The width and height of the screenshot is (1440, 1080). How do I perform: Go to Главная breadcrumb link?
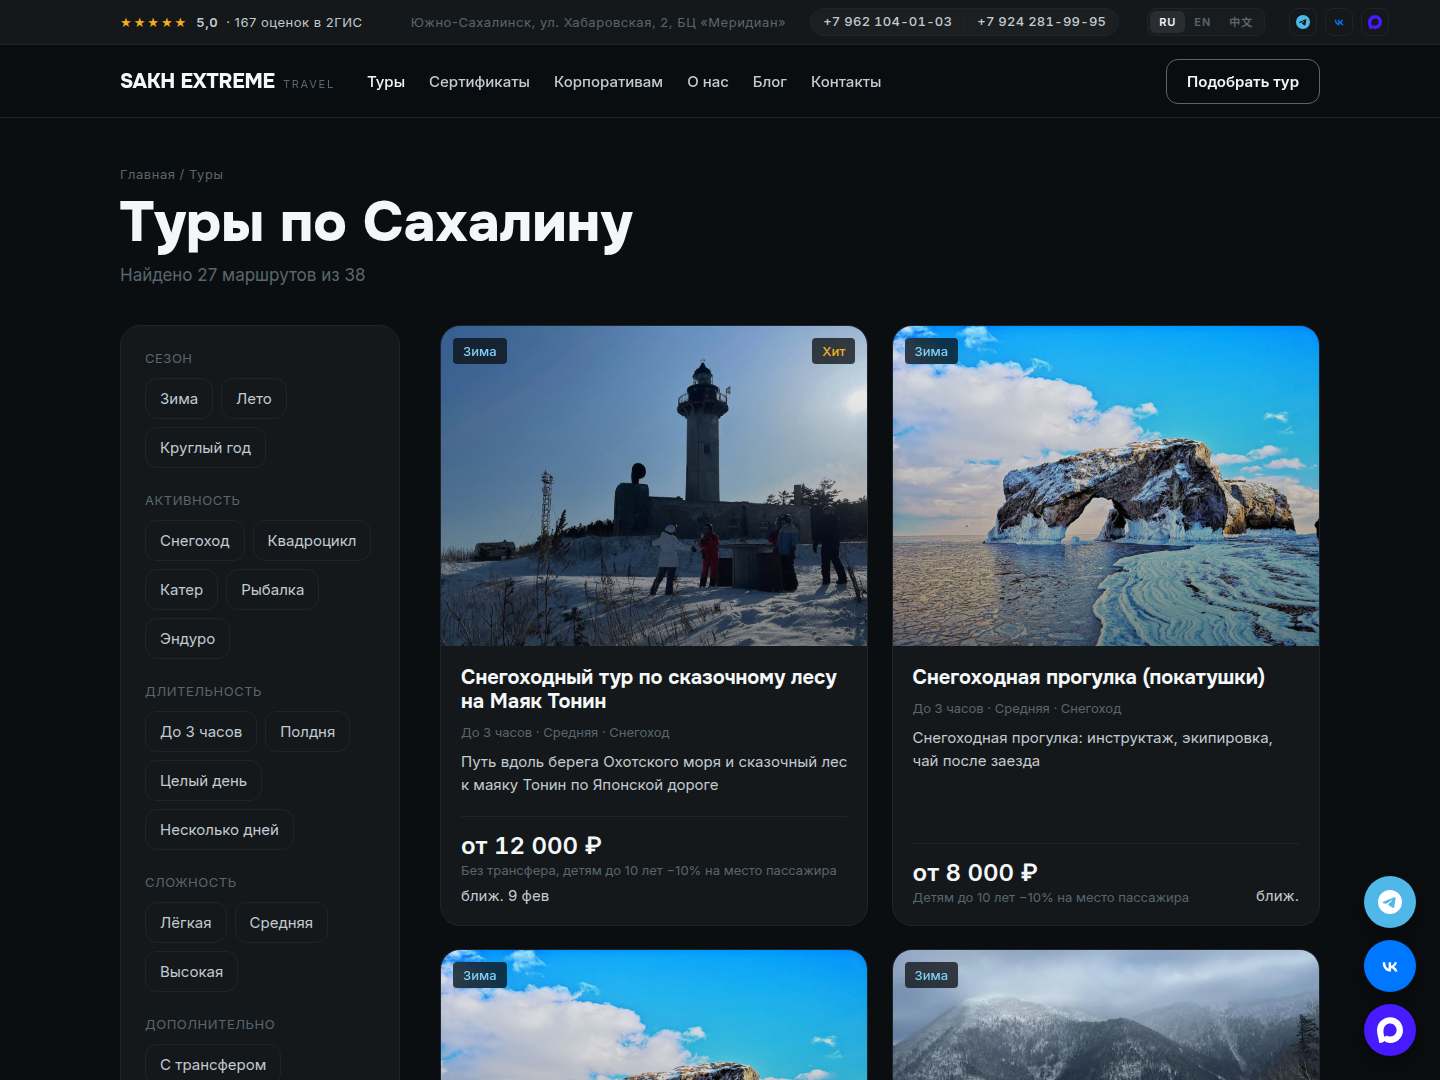click(x=147, y=174)
